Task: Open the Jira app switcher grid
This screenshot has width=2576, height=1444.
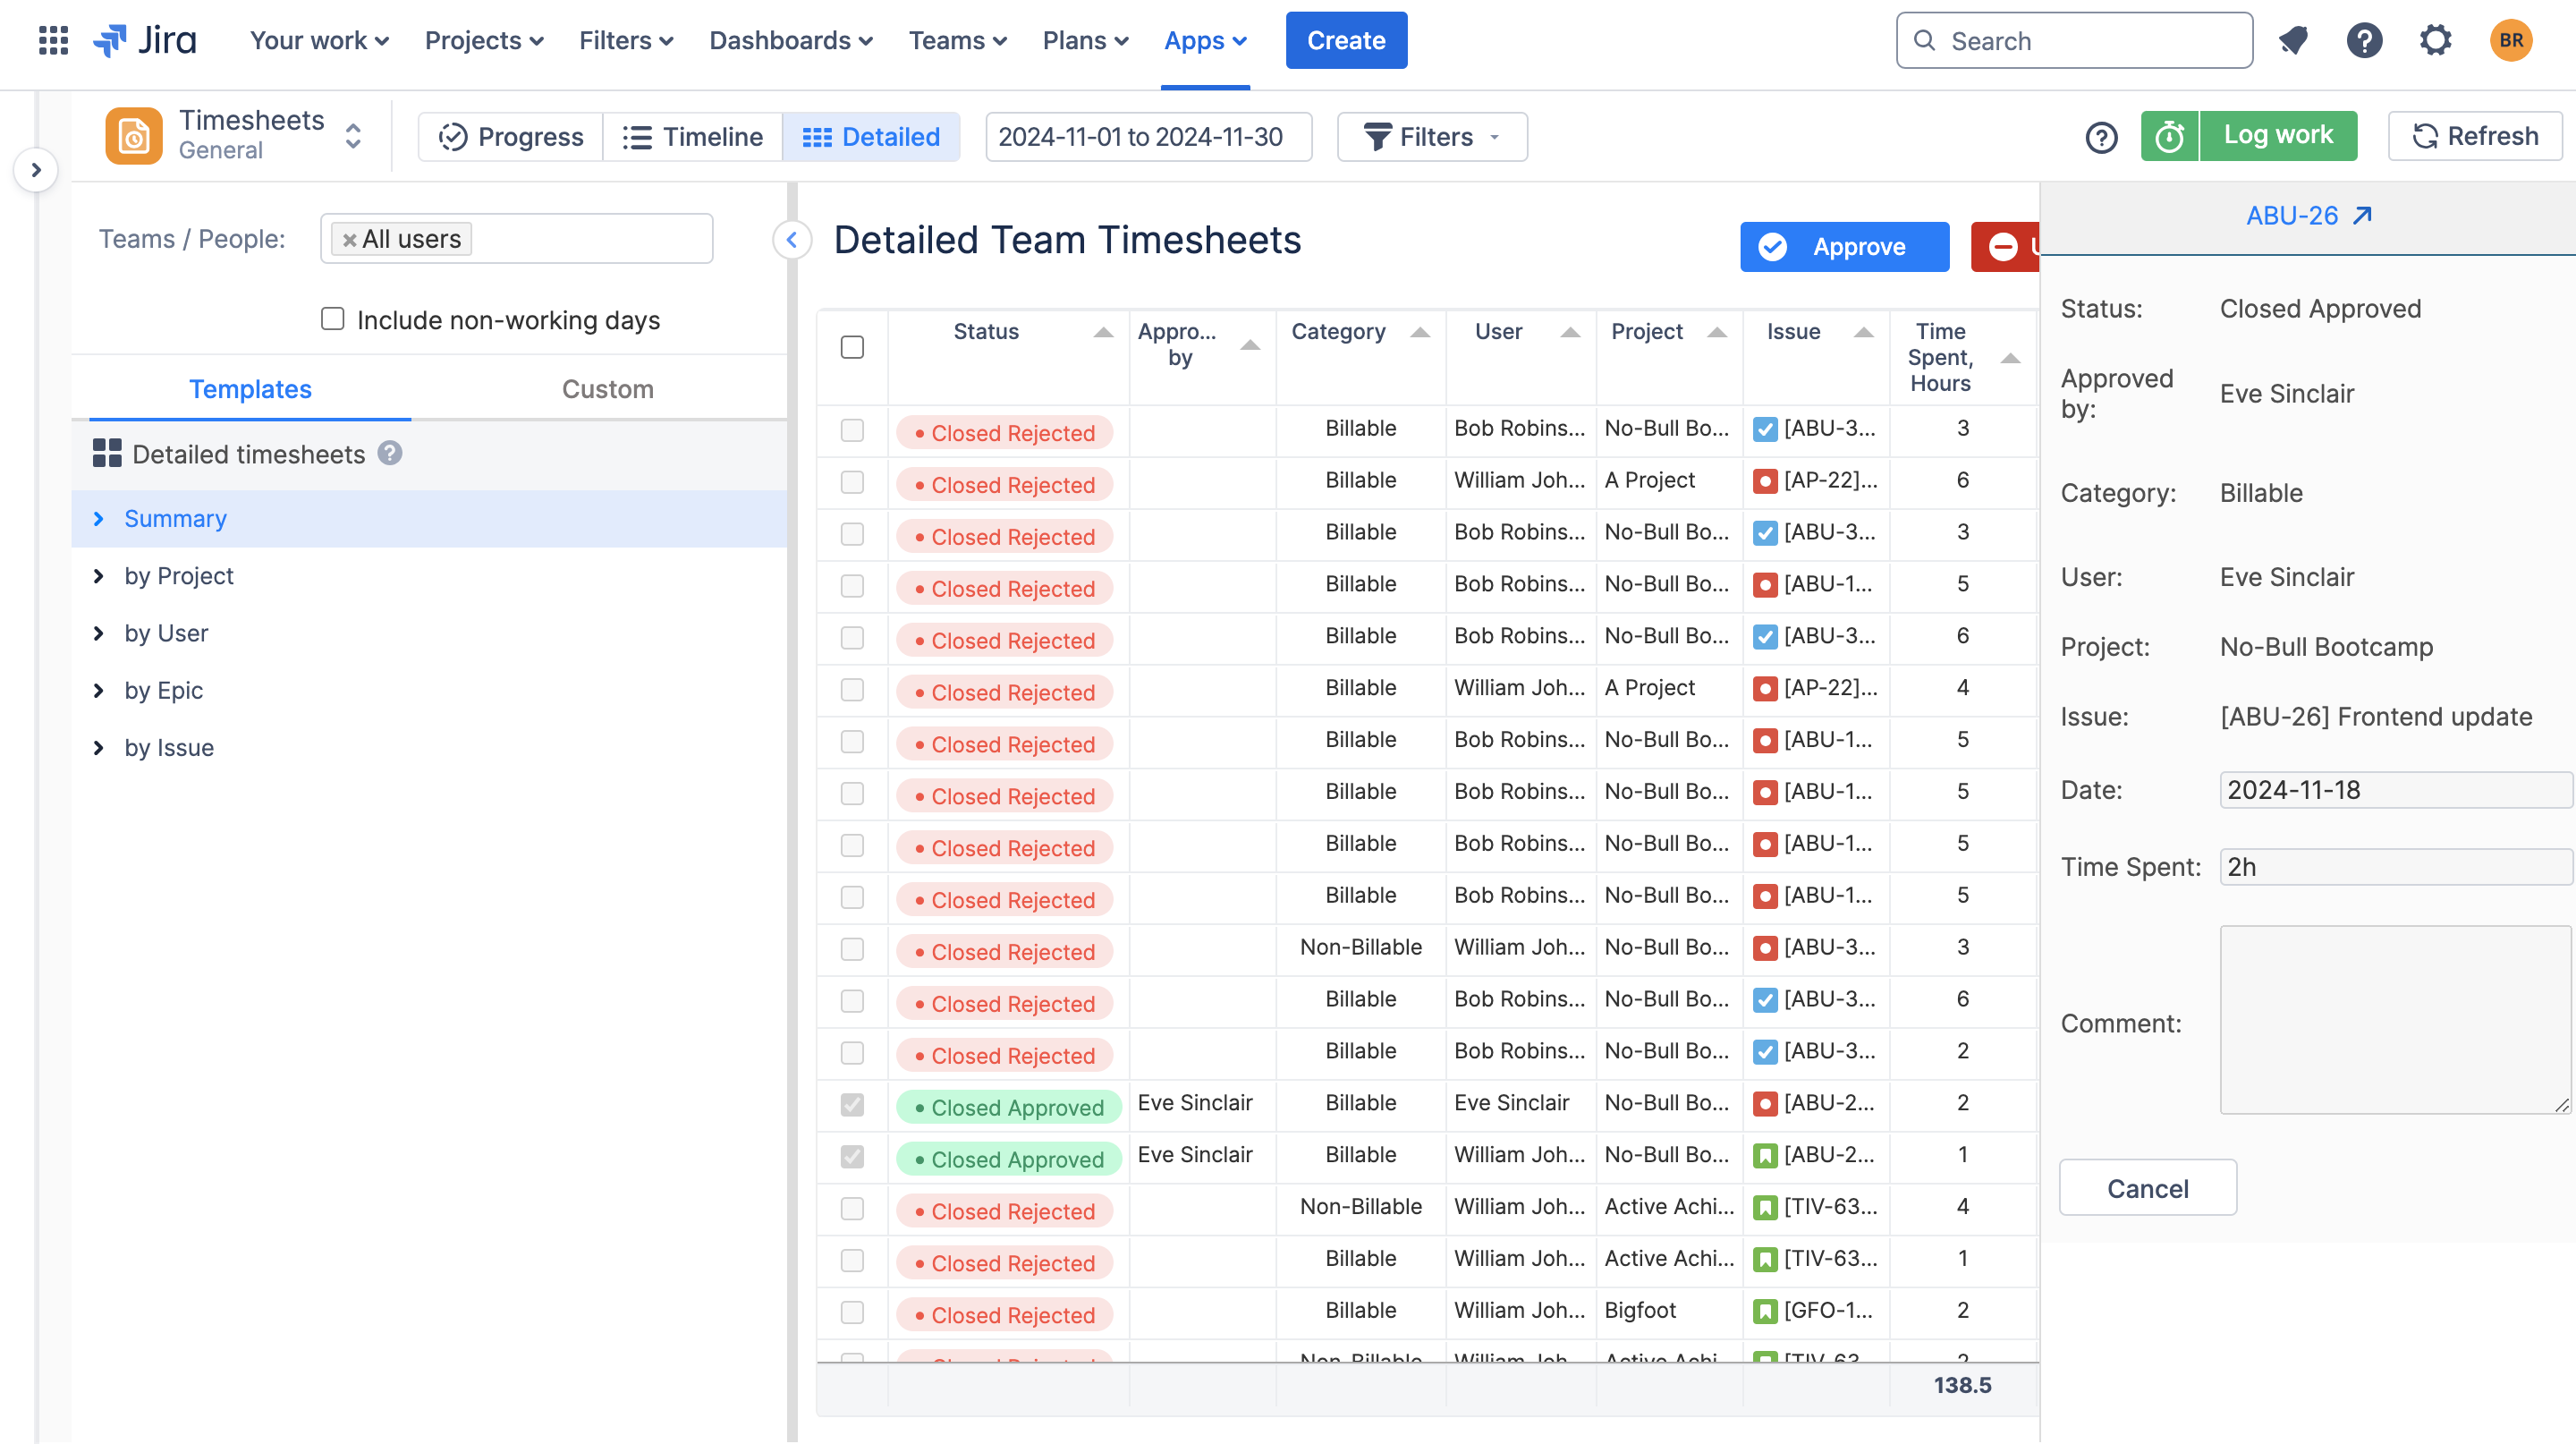Action: click(52, 40)
